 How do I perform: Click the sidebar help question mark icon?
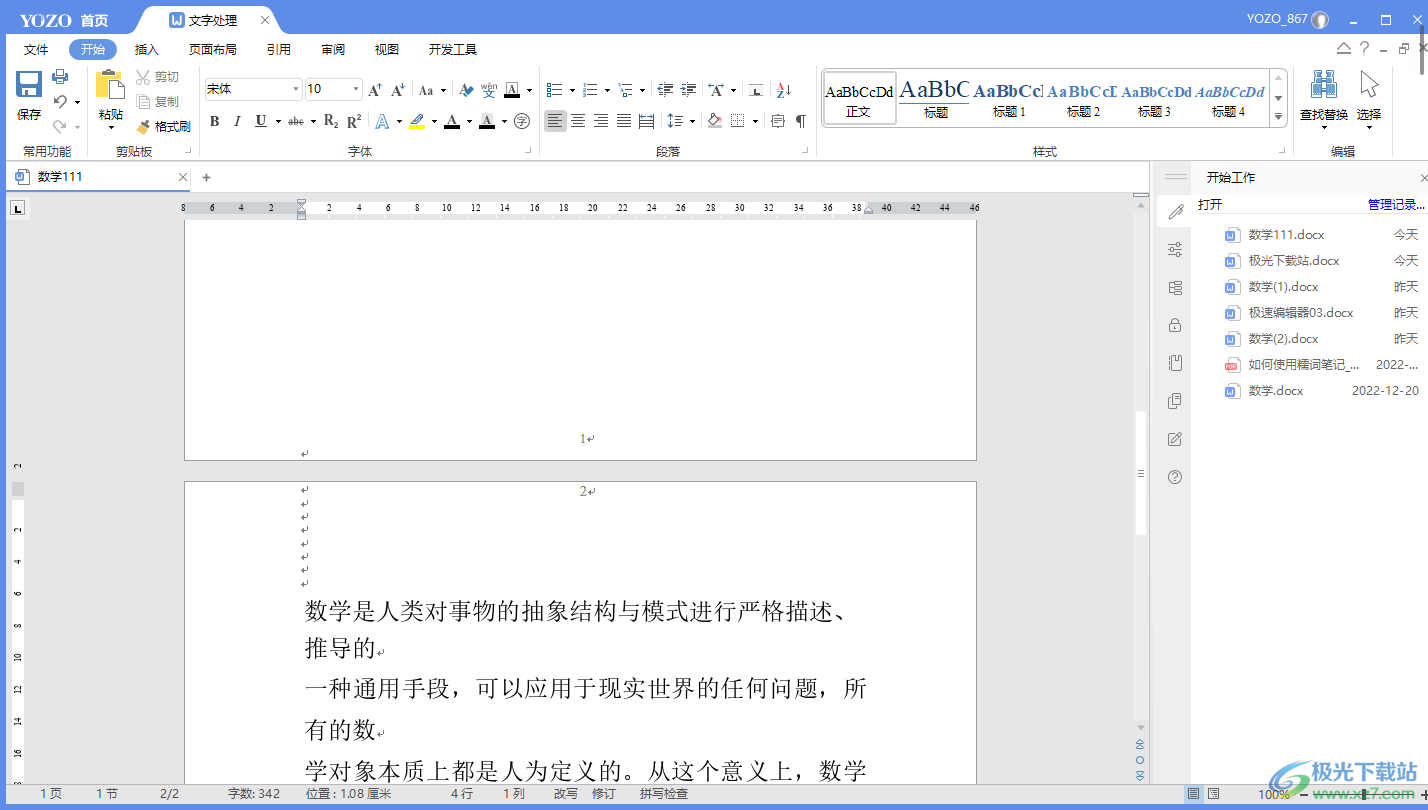(x=1175, y=477)
